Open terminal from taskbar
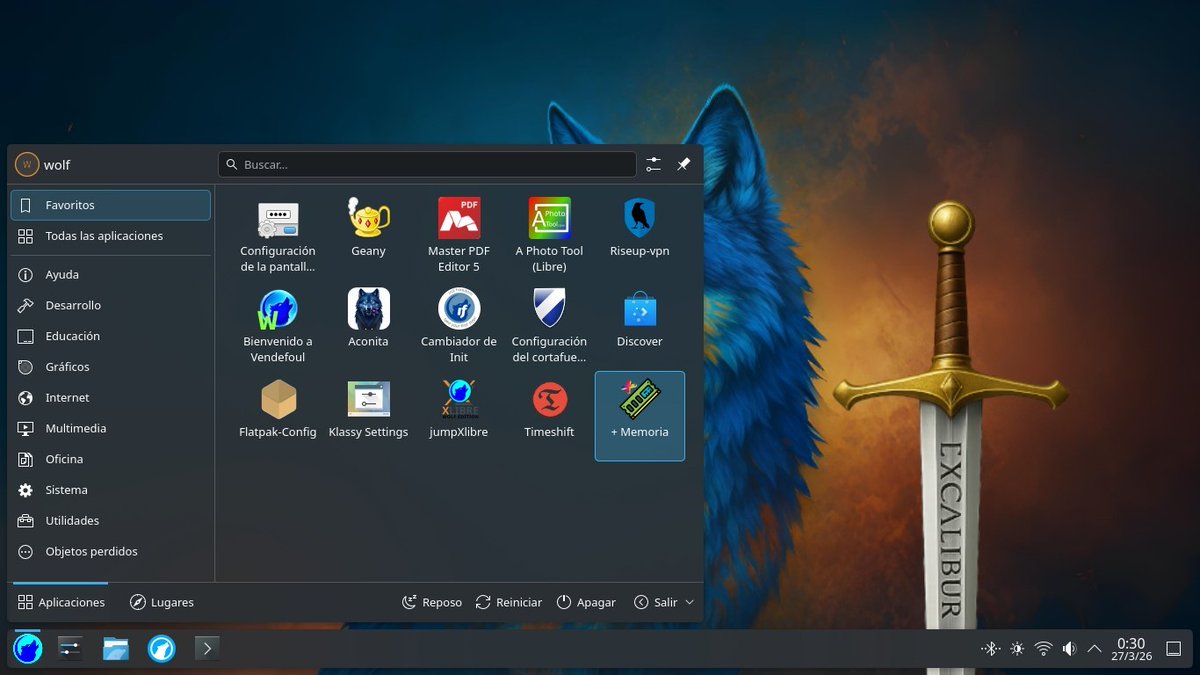 206,648
